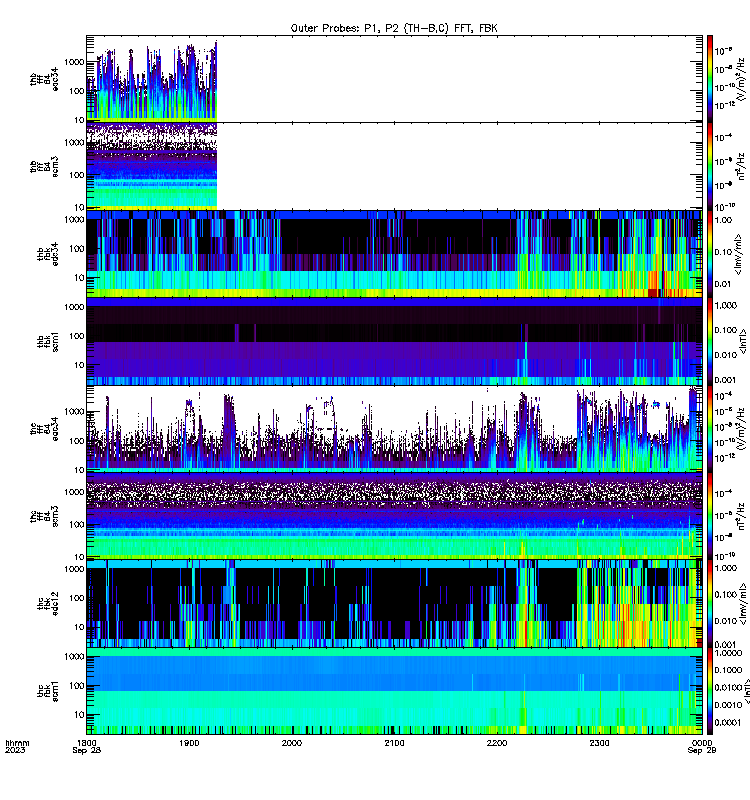The height and width of the screenshot is (800, 750).
Task: Select the '2200' time axis label
Action: point(497,743)
